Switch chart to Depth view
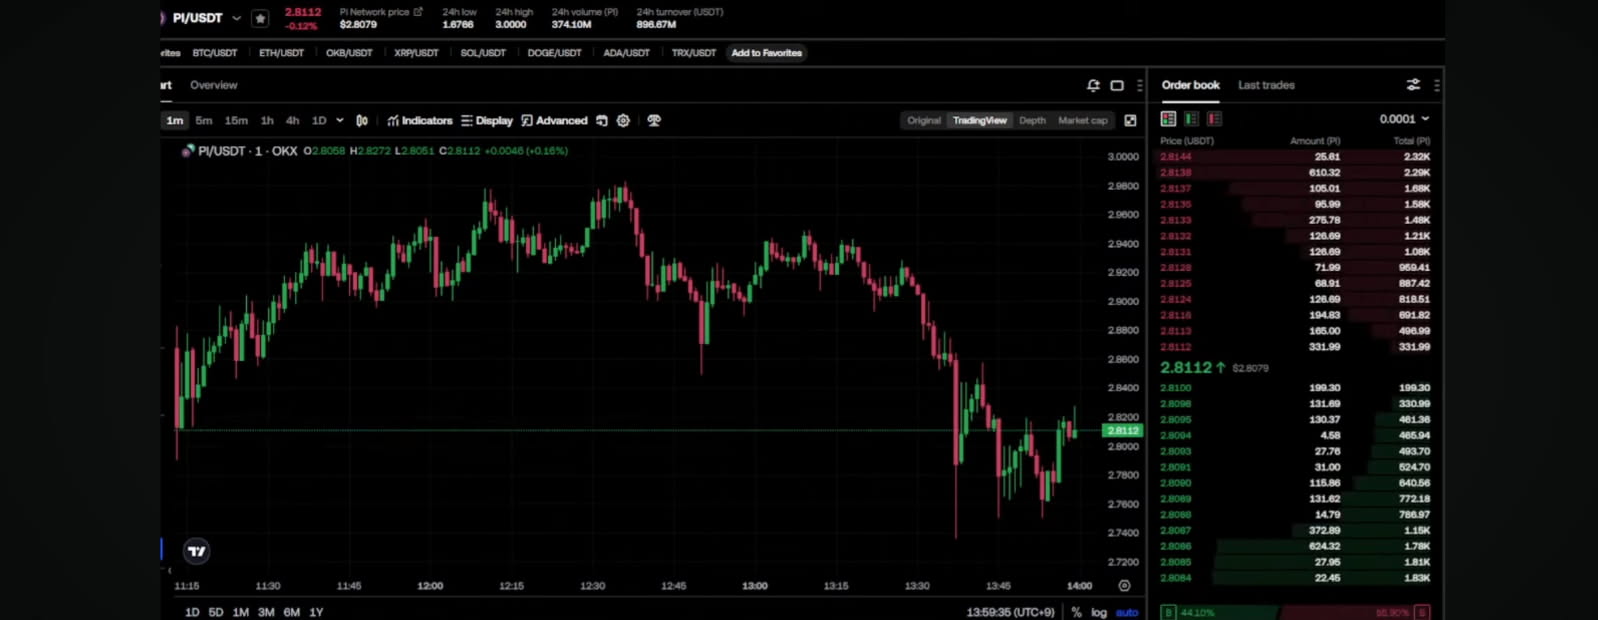This screenshot has height=620, width=1598. [1032, 120]
